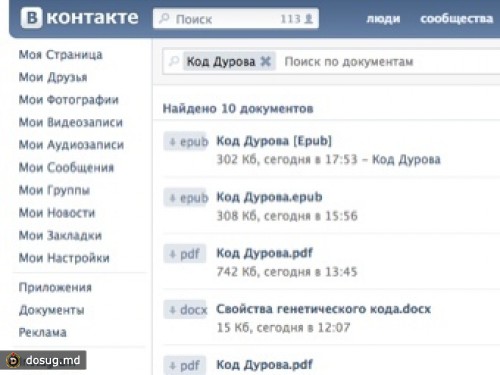Click the VKontakte logo icon
This screenshot has height=375, width=500.
coord(31,18)
